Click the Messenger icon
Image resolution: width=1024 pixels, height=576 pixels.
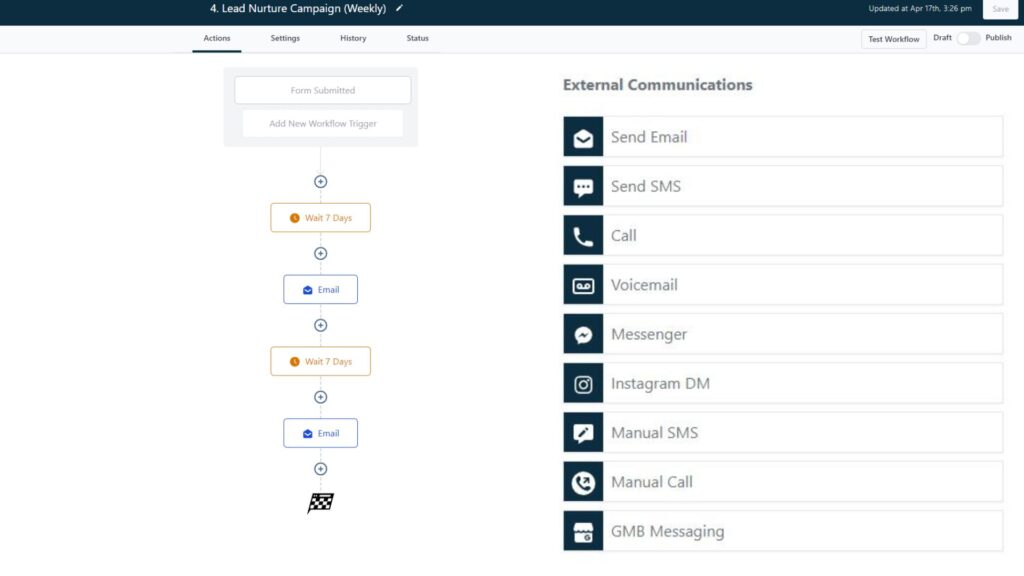click(583, 334)
